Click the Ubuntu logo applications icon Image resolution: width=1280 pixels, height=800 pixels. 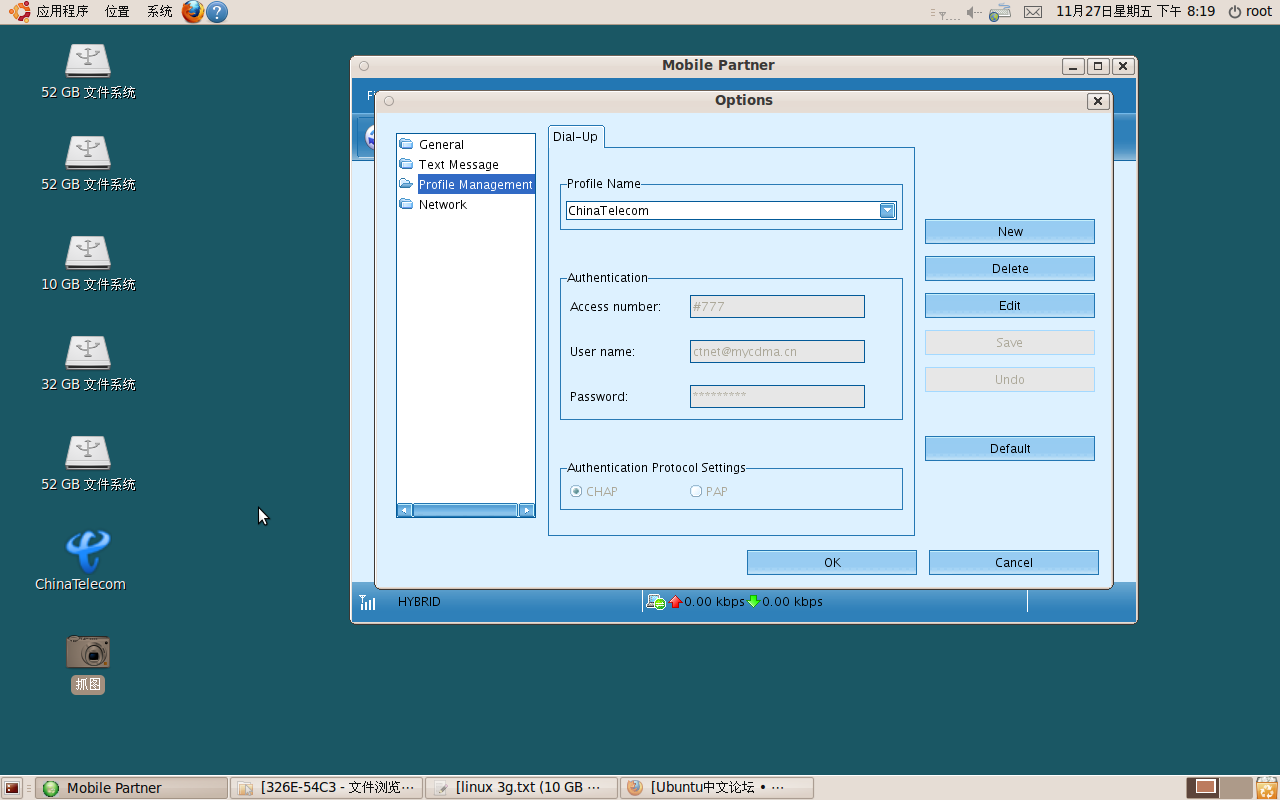20,12
